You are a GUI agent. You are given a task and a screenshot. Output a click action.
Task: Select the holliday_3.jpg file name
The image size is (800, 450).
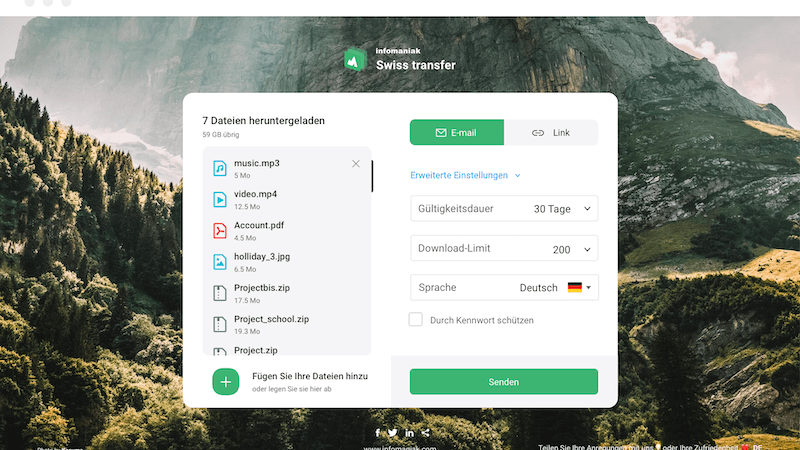point(262,257)
